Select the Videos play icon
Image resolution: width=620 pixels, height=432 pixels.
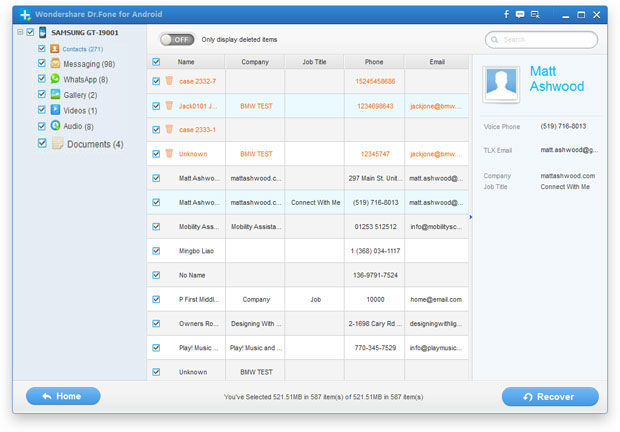click(55, 110)
